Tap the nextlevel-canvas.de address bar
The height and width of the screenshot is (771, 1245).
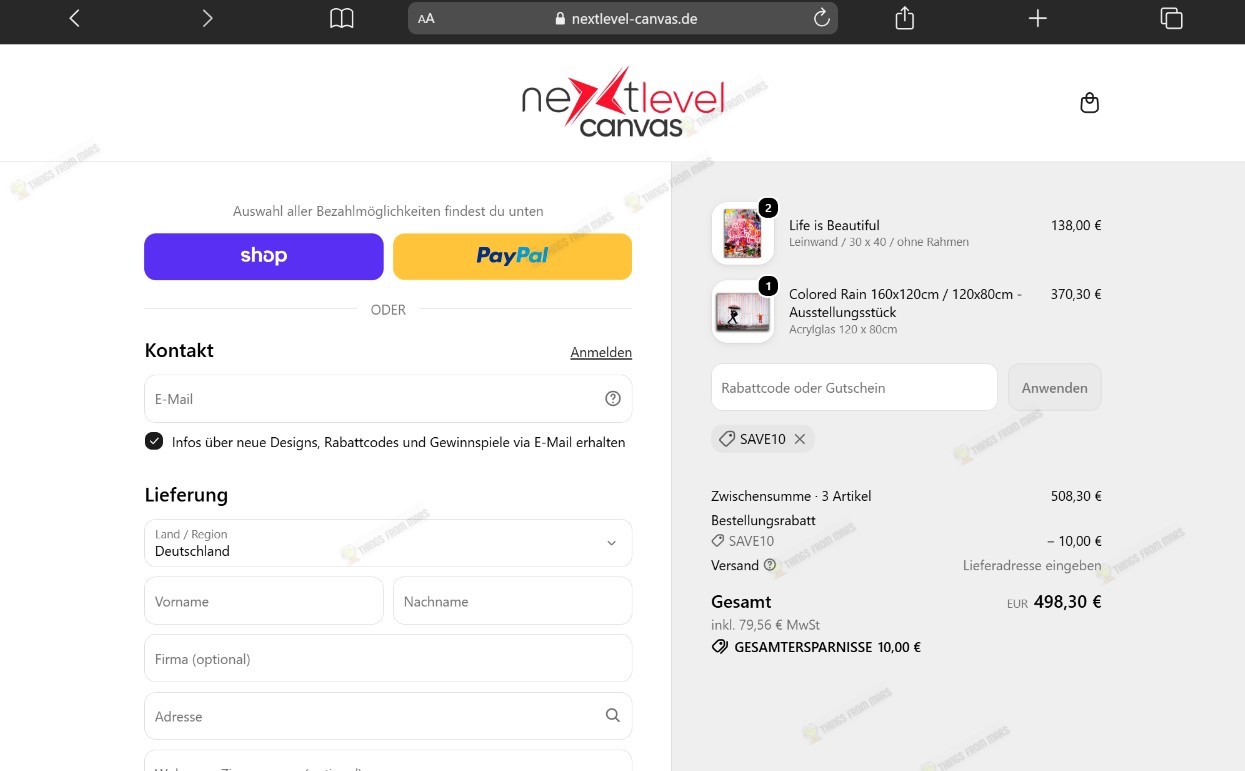click(623, 18)
